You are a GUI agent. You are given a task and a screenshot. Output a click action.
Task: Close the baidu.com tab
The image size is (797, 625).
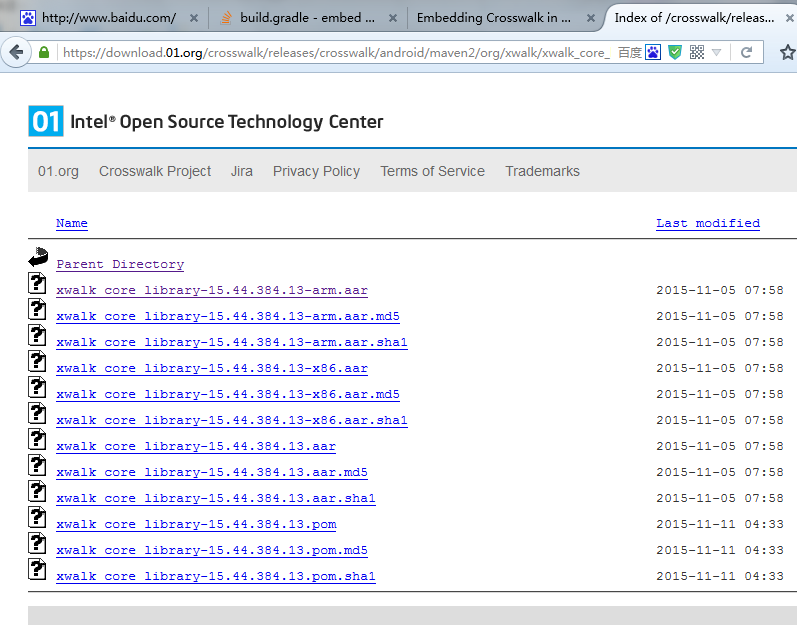coord(194,18)
